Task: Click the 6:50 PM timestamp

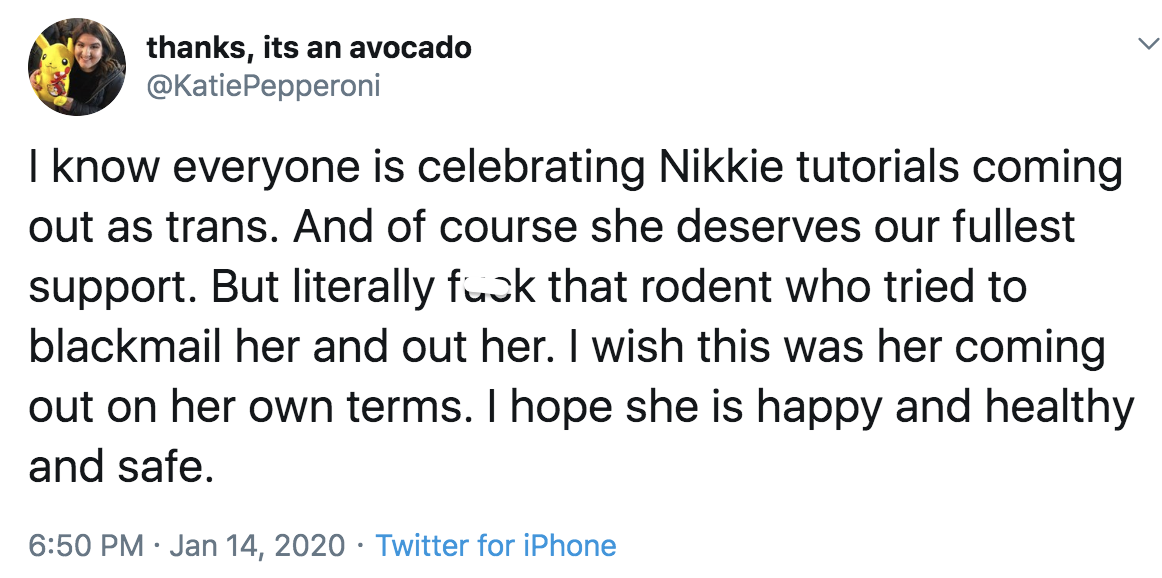Action: pos(86,545)
